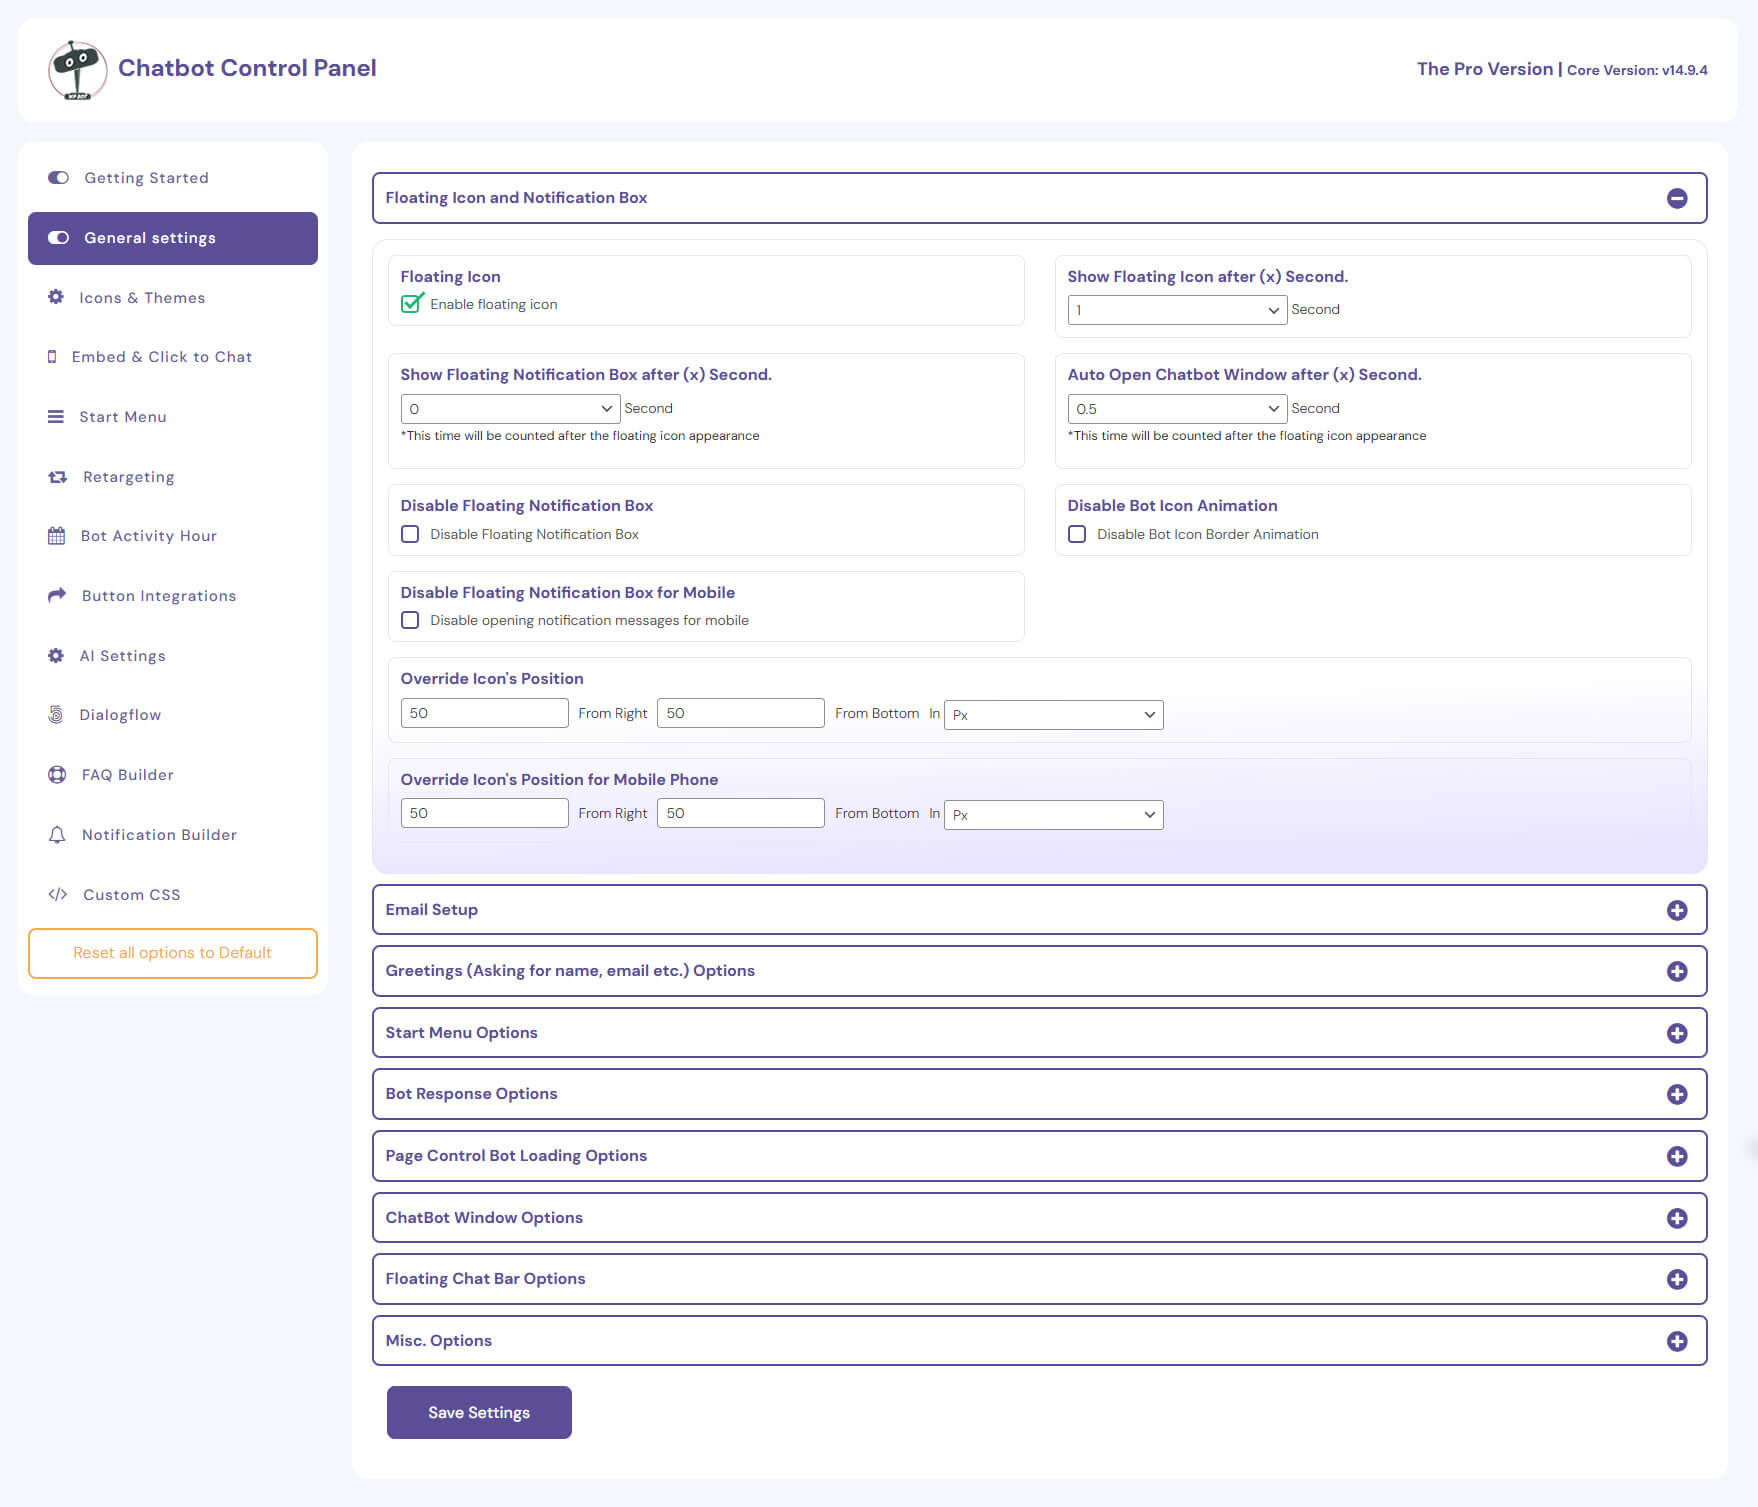Click the Core Version: v14.9.4 text
This screenshot has width=1758, height=1507.
(1637, 70)
